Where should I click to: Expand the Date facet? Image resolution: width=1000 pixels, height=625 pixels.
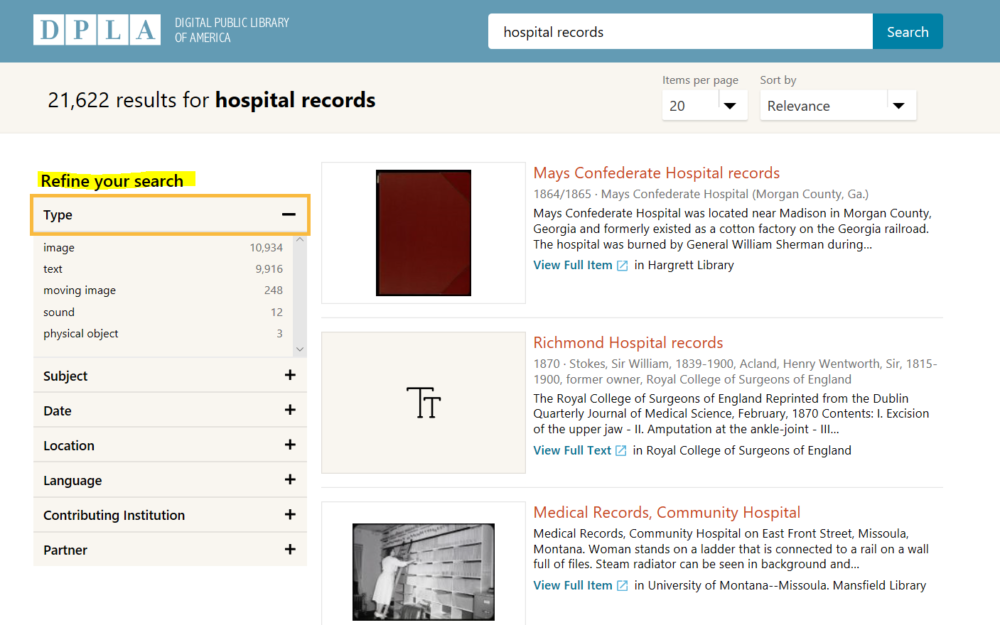coord(289,410)
